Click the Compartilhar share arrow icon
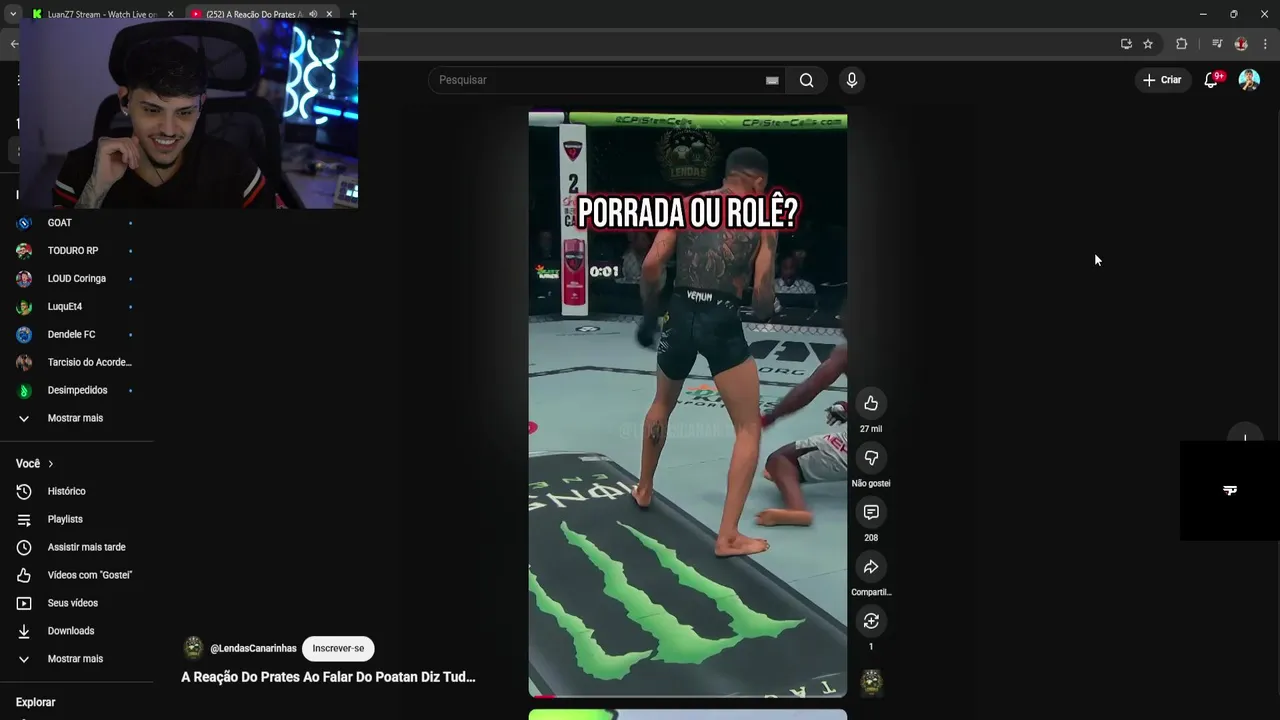 (x=871, y=567)
